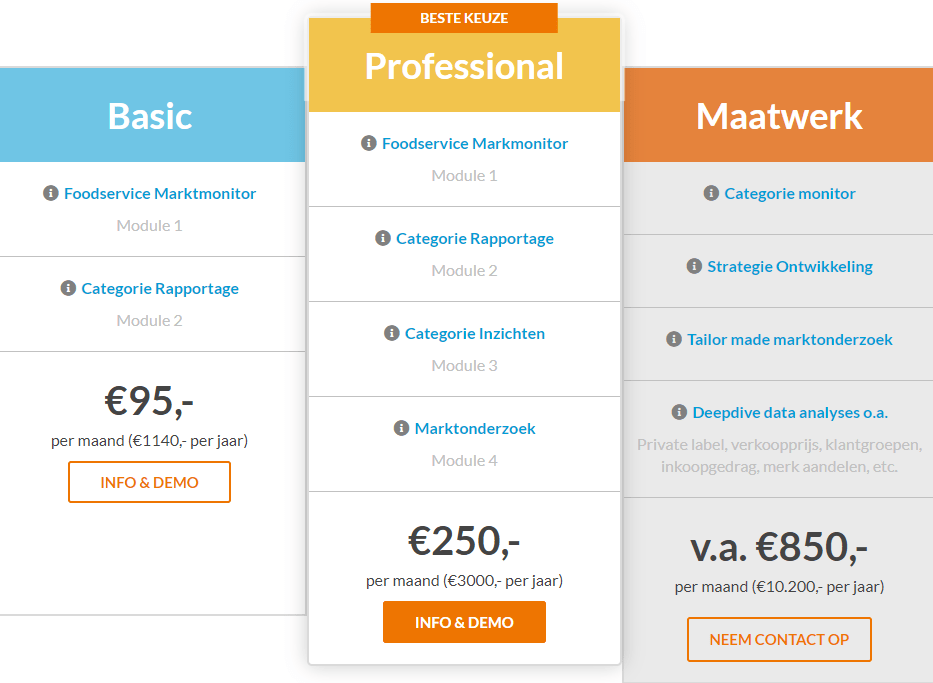Open Categorie Inzichten link
933x683 pixels.
[475, 333]
